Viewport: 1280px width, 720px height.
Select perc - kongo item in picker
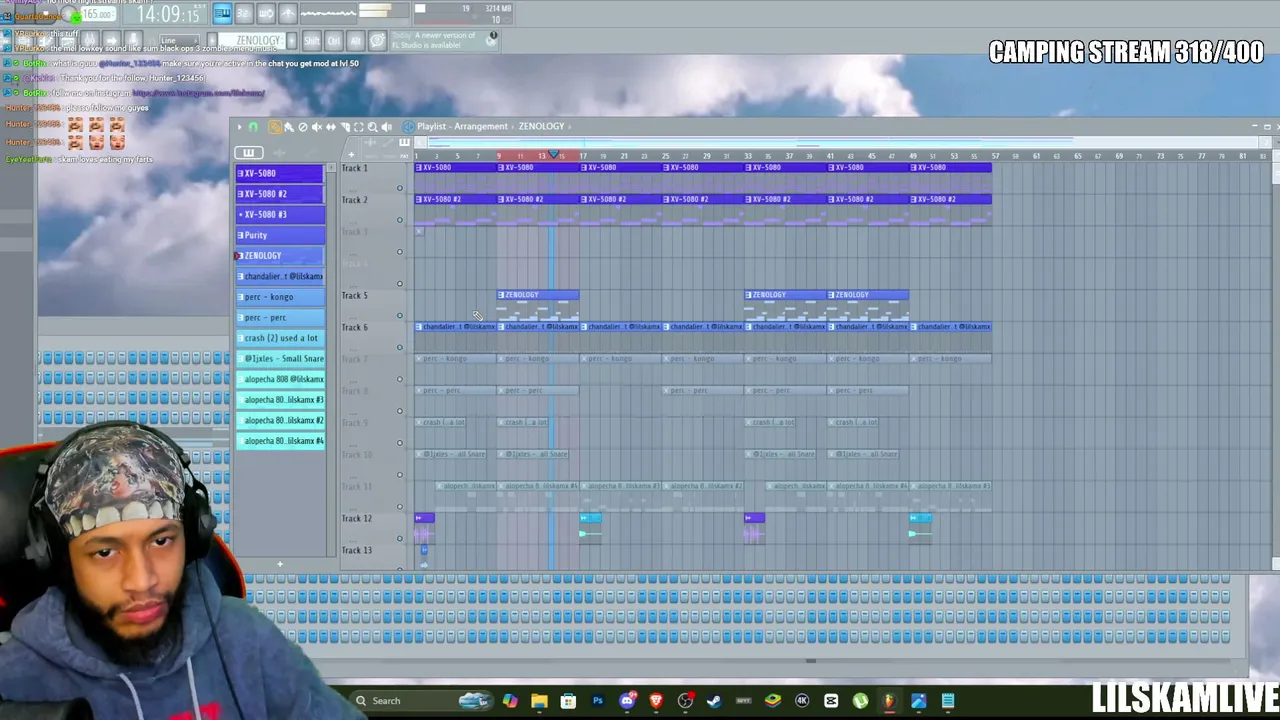click(x=280, y=297)
